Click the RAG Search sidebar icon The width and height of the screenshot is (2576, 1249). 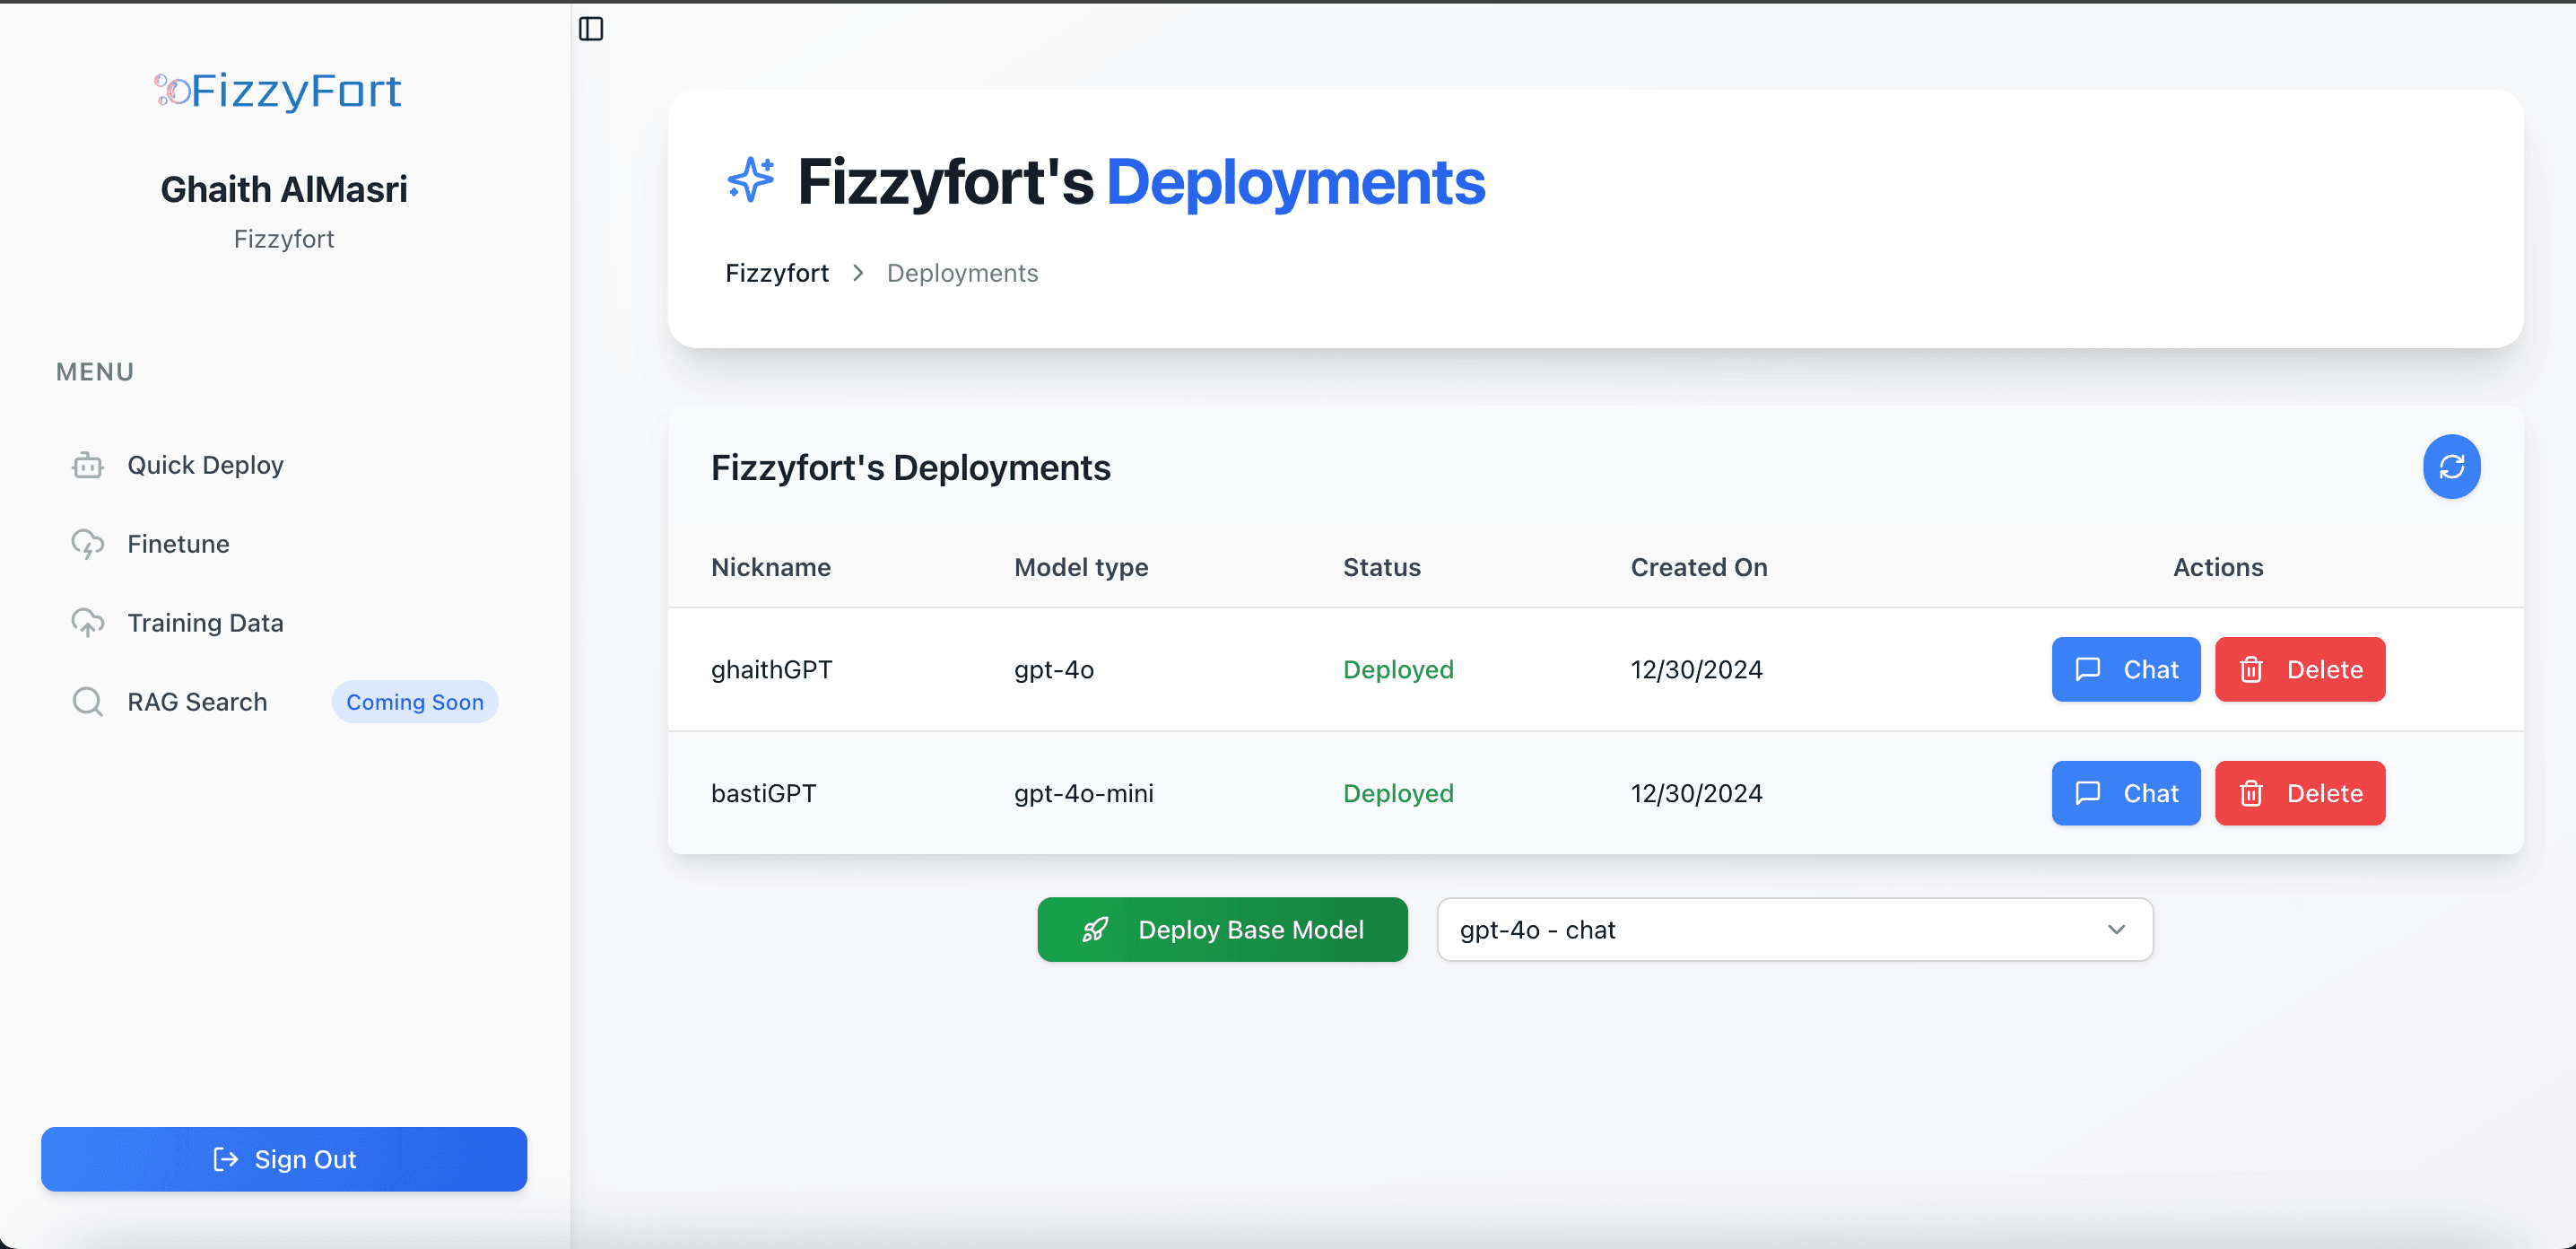click(x=87, y=702)
